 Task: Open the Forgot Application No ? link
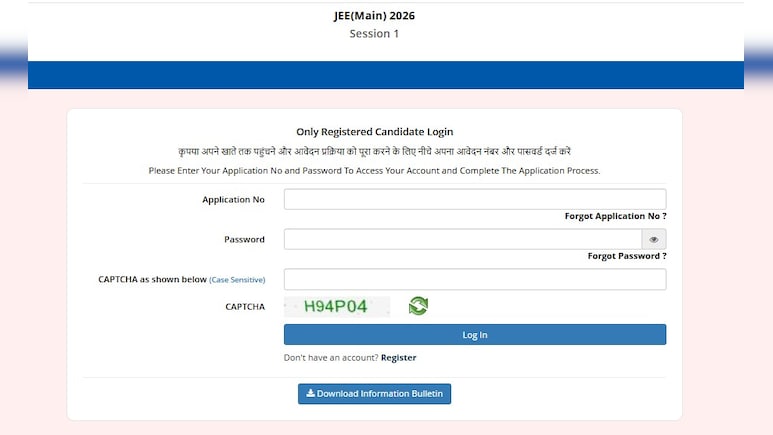pyautogui.click(x=615, y=216)
